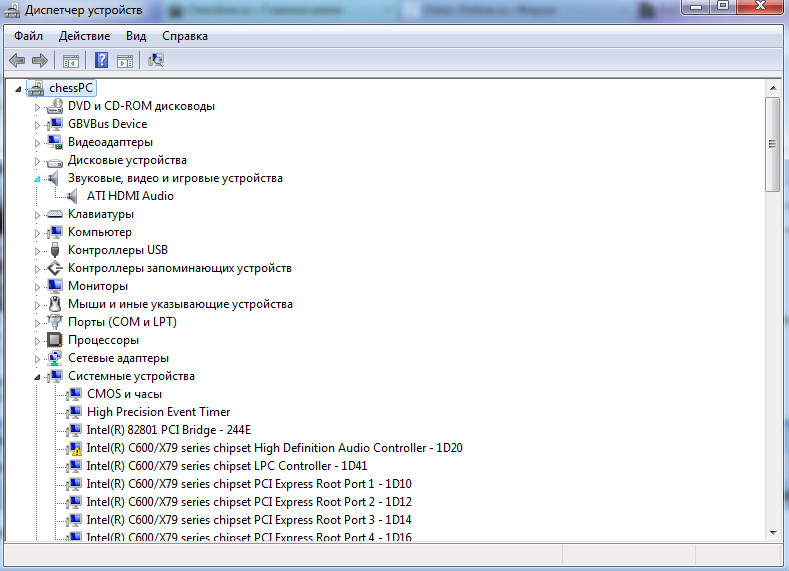Image resolution: width=789 pixels, height=571 pixels.
Task: Click the Порты (COM и LPT) icon
Action: 54,322
